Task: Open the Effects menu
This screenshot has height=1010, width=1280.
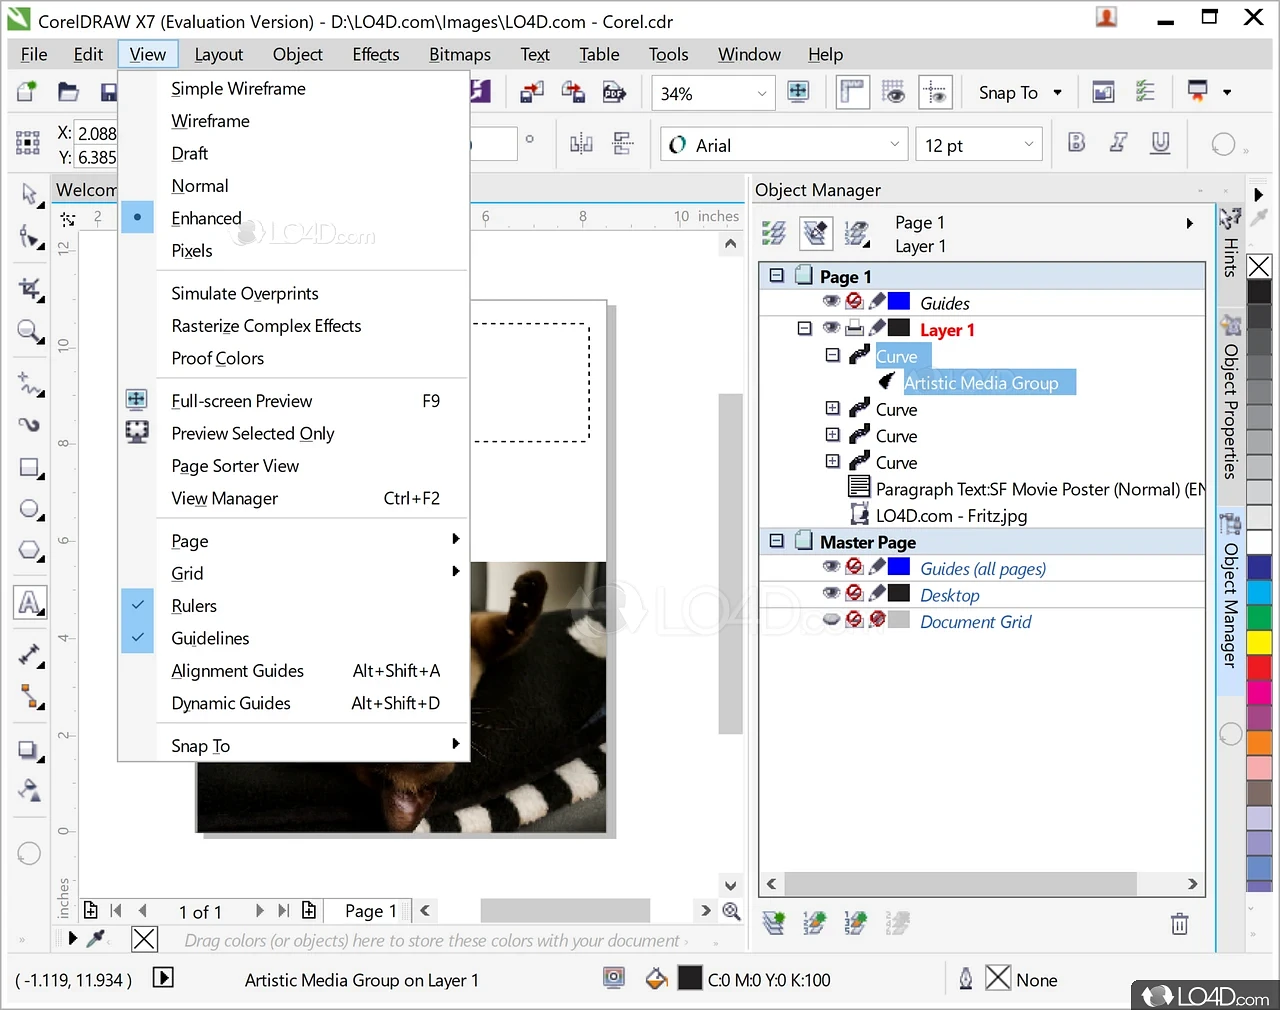Action: point(376,54)
